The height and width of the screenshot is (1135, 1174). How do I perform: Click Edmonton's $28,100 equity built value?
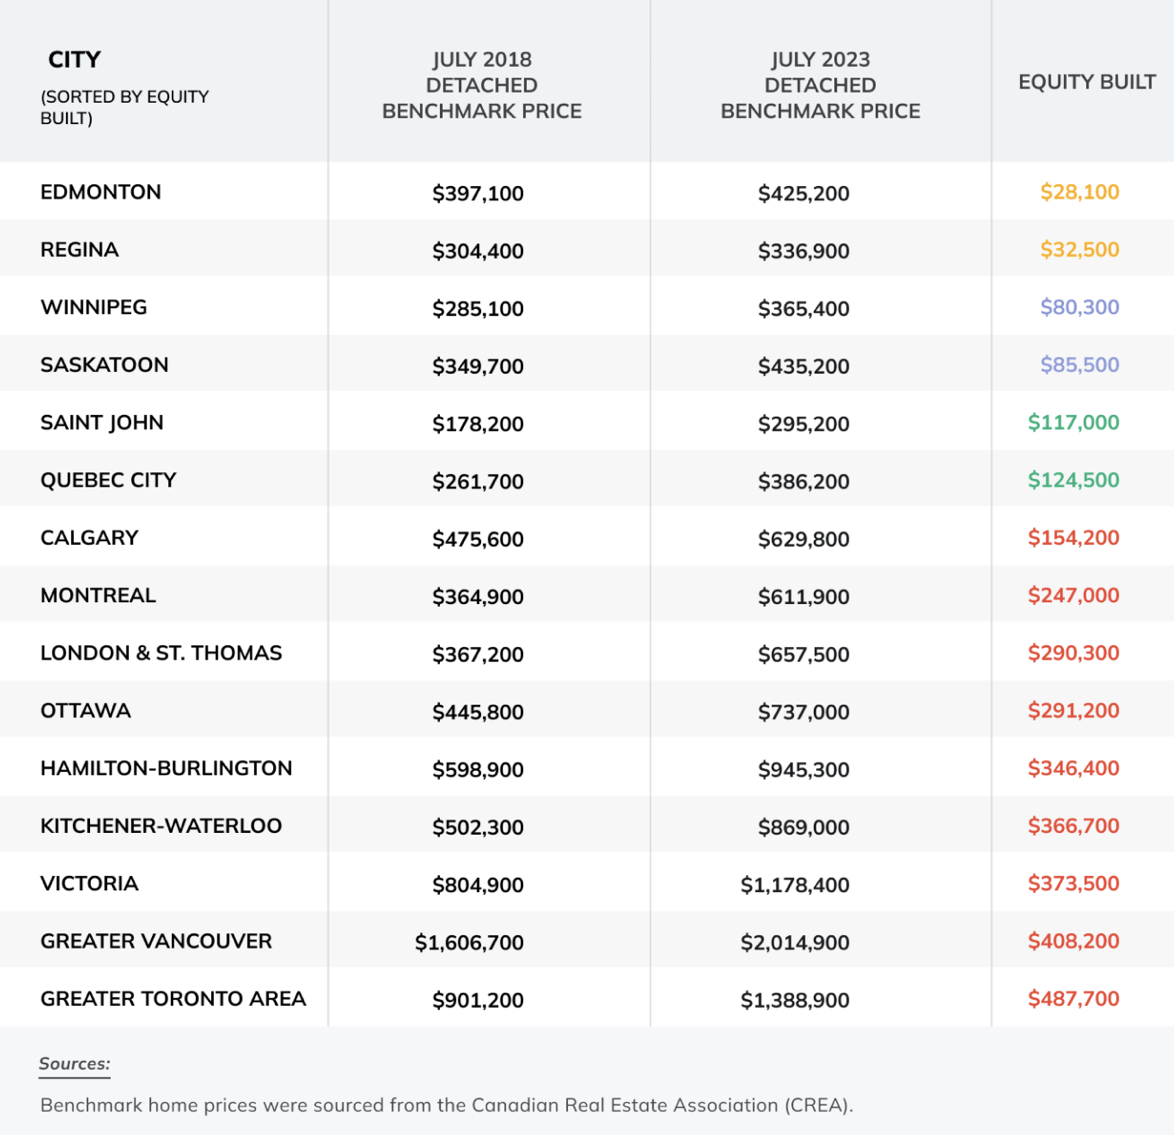tap(1079, 192)
